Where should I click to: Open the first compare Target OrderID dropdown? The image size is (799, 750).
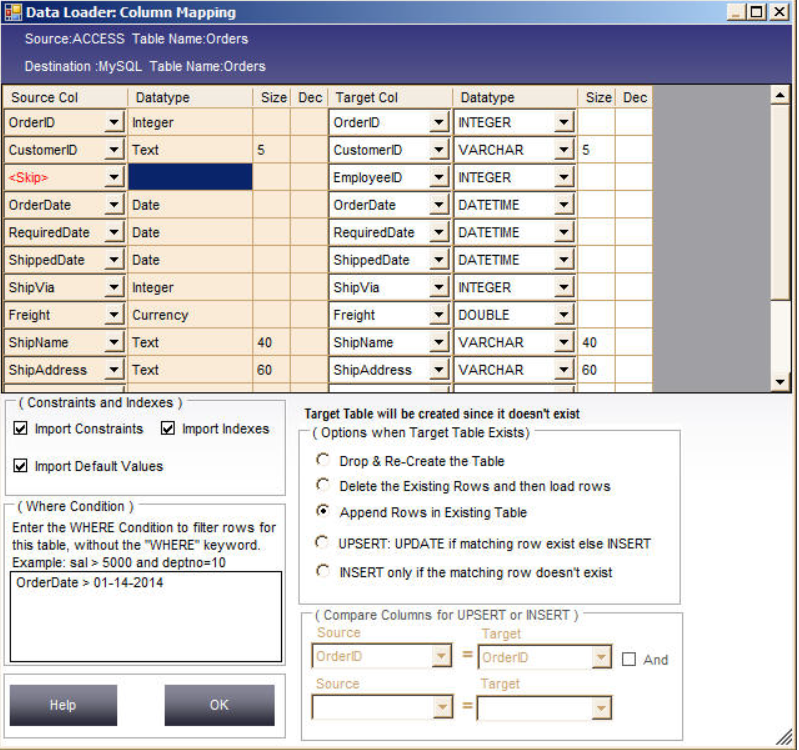[x=602, y=657]
